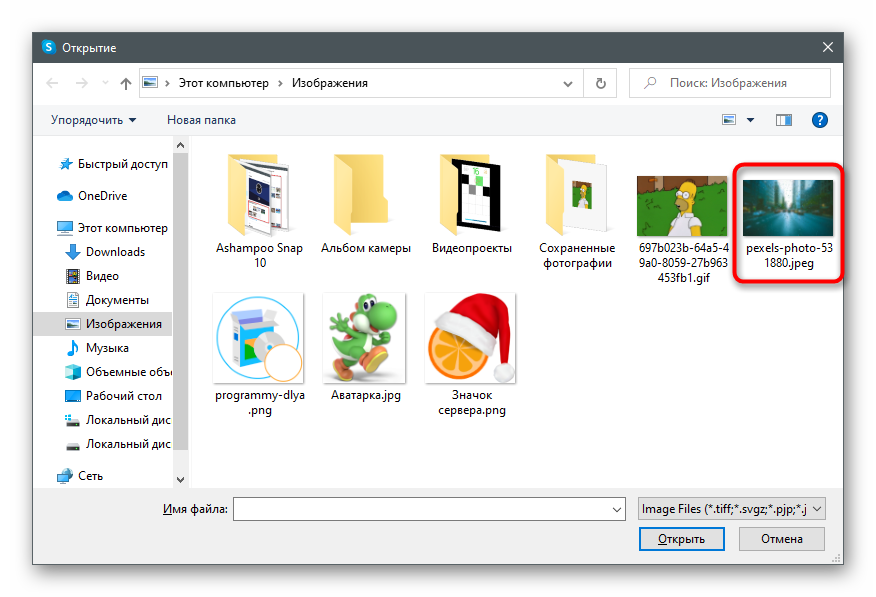Select the second Локальный диск entry

pos(118,444)
